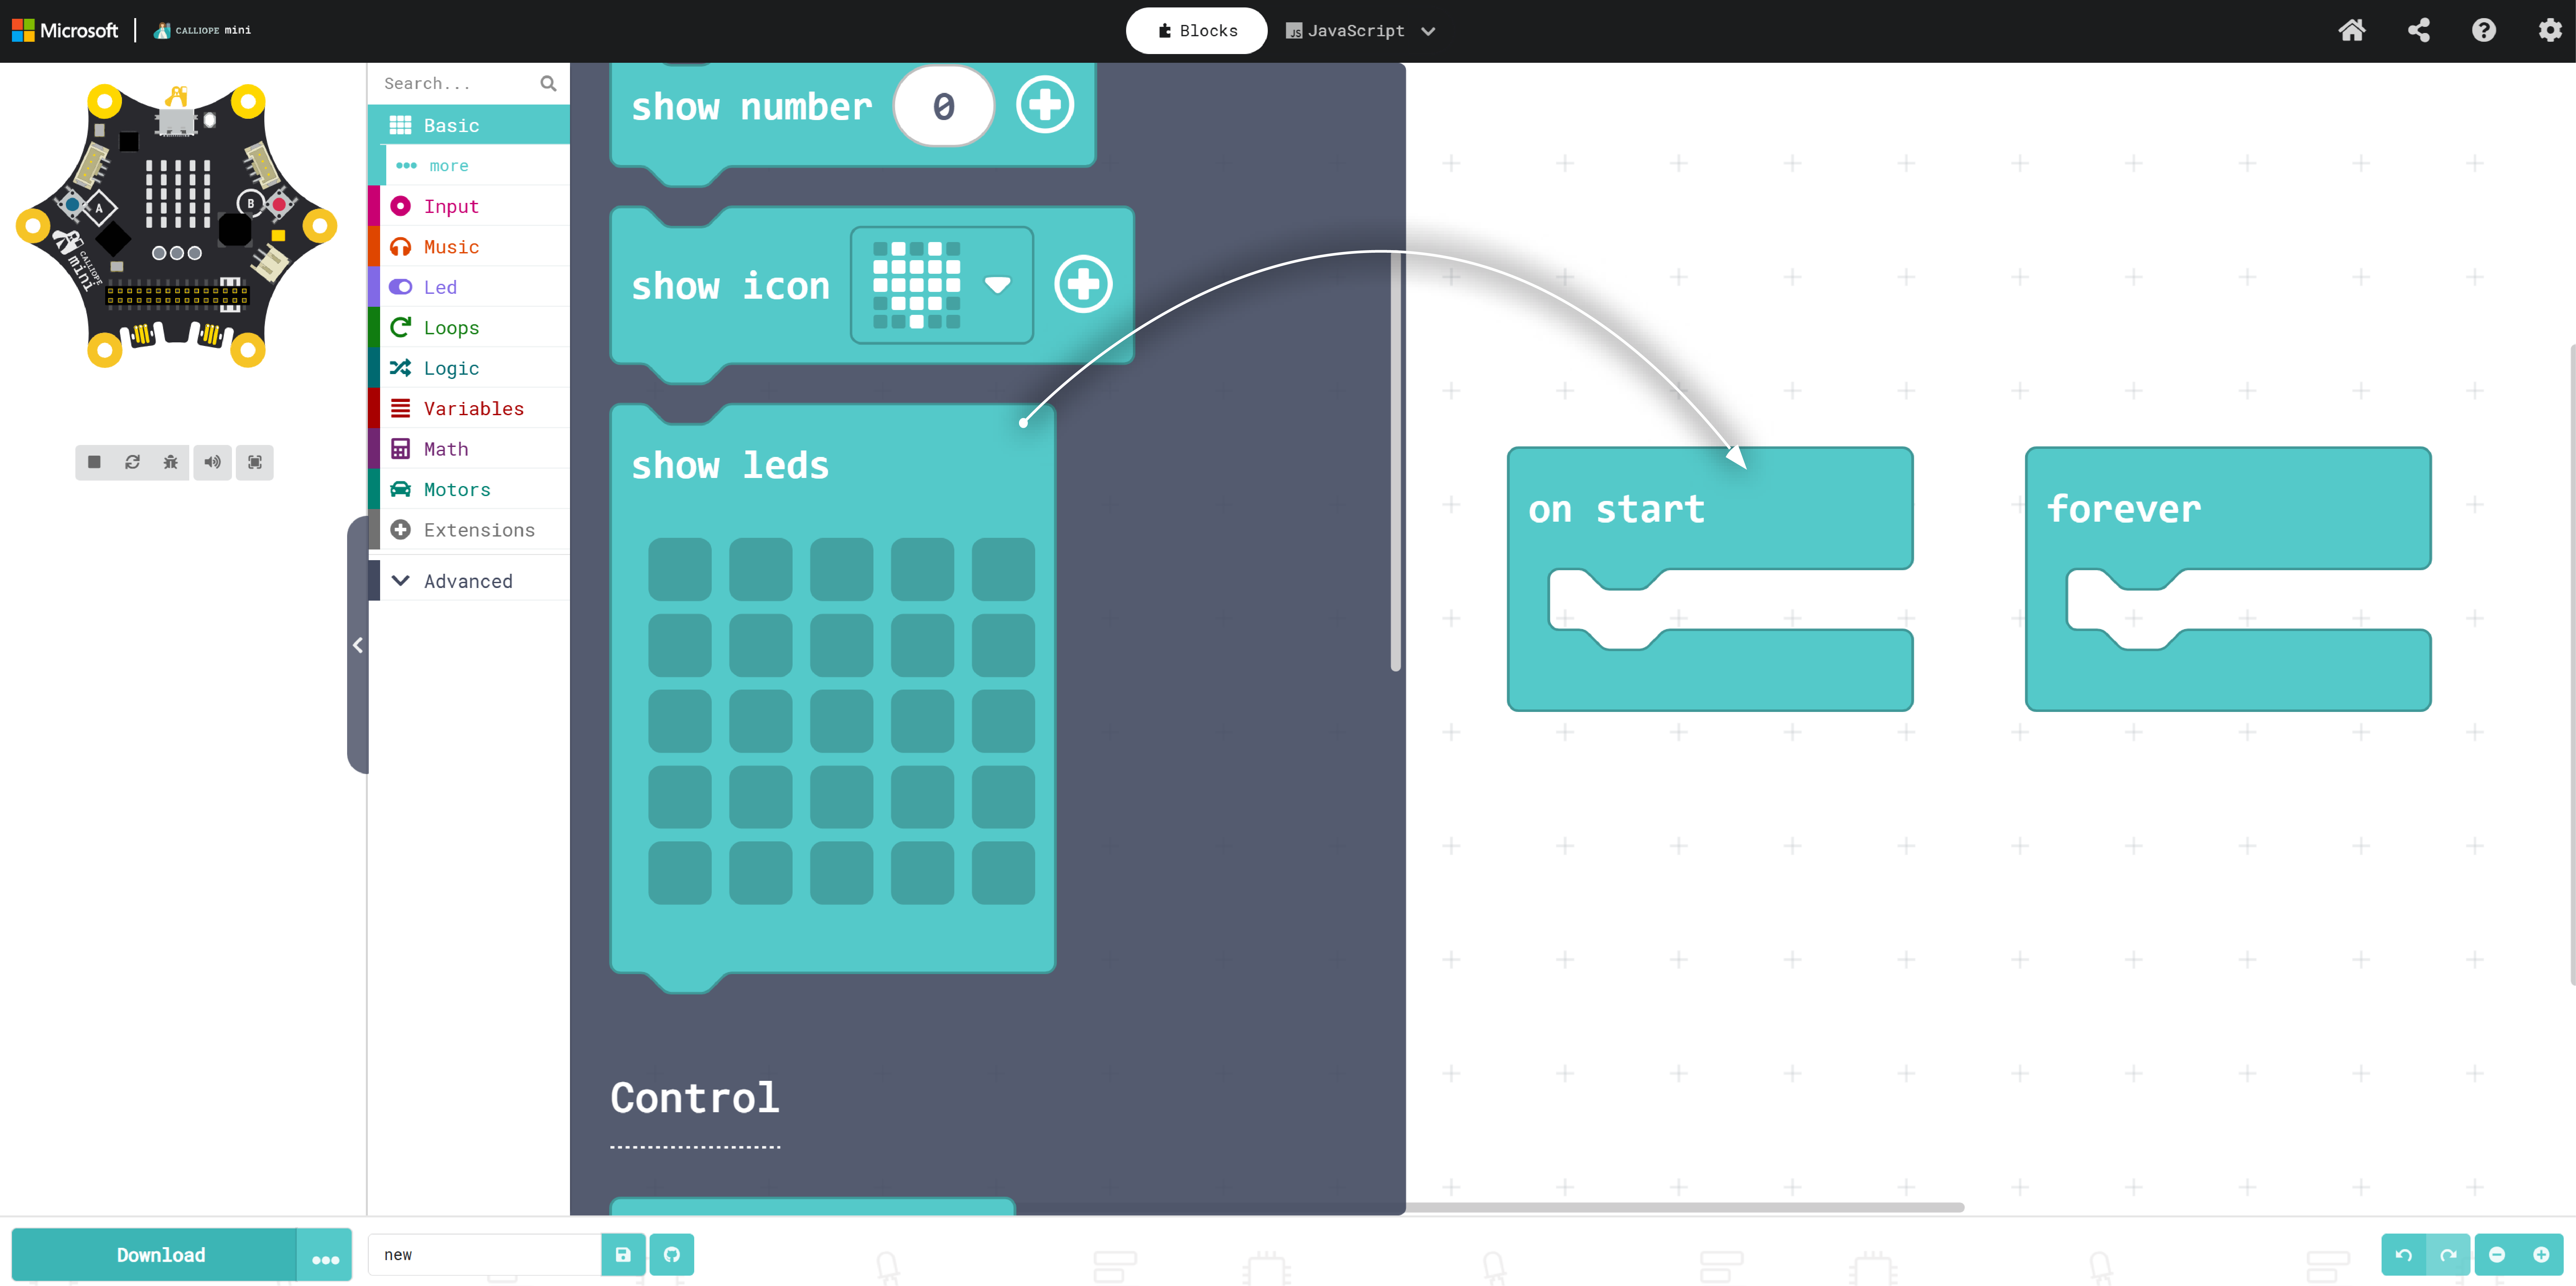Open the Help question mark icon
Viewport: 2576px width, 1286px height.
click(x=2484, y=30)
